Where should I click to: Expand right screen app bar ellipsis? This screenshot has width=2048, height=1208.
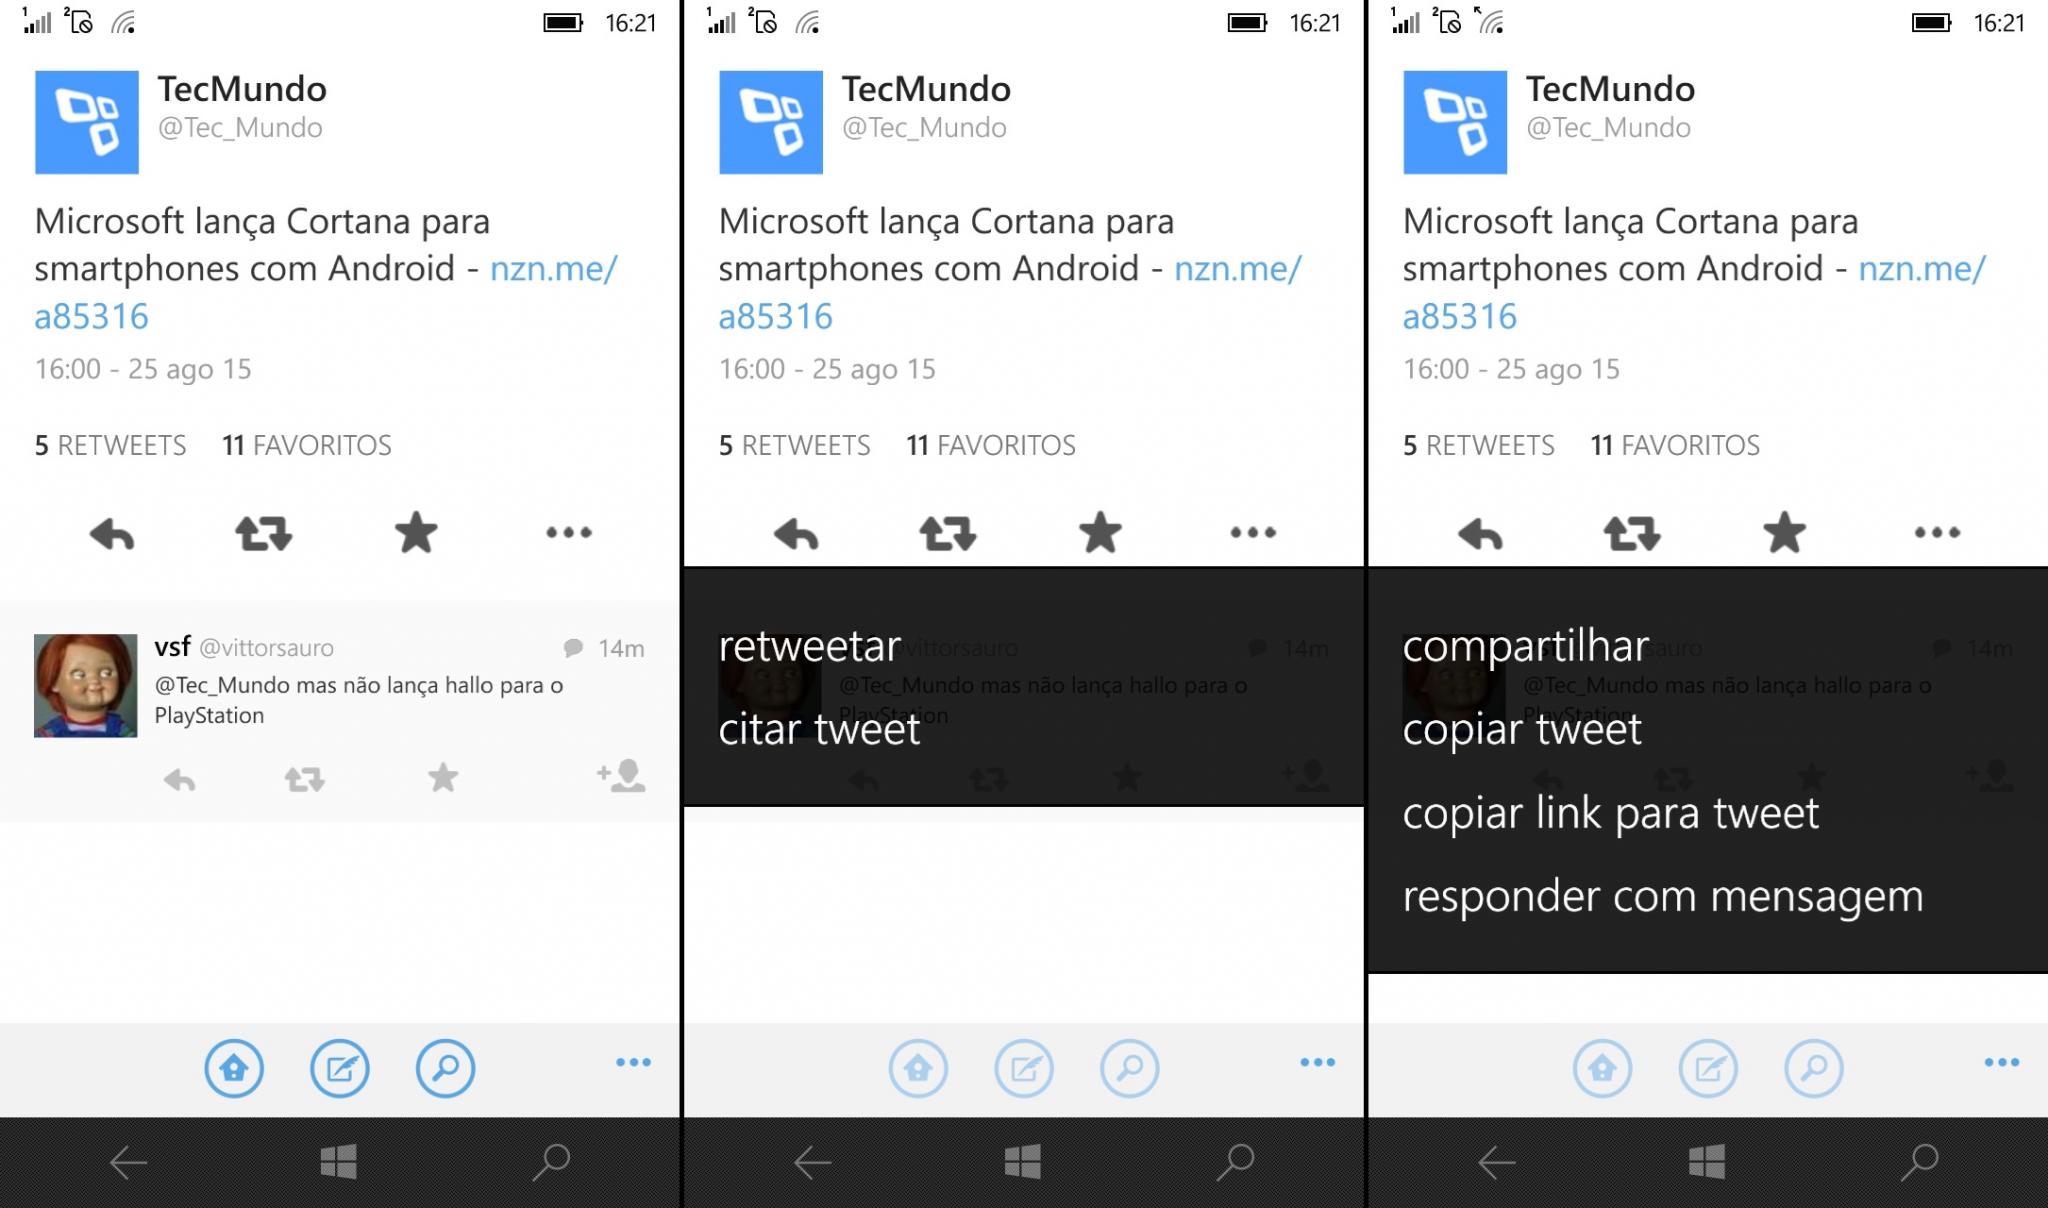[2001, 1062]
